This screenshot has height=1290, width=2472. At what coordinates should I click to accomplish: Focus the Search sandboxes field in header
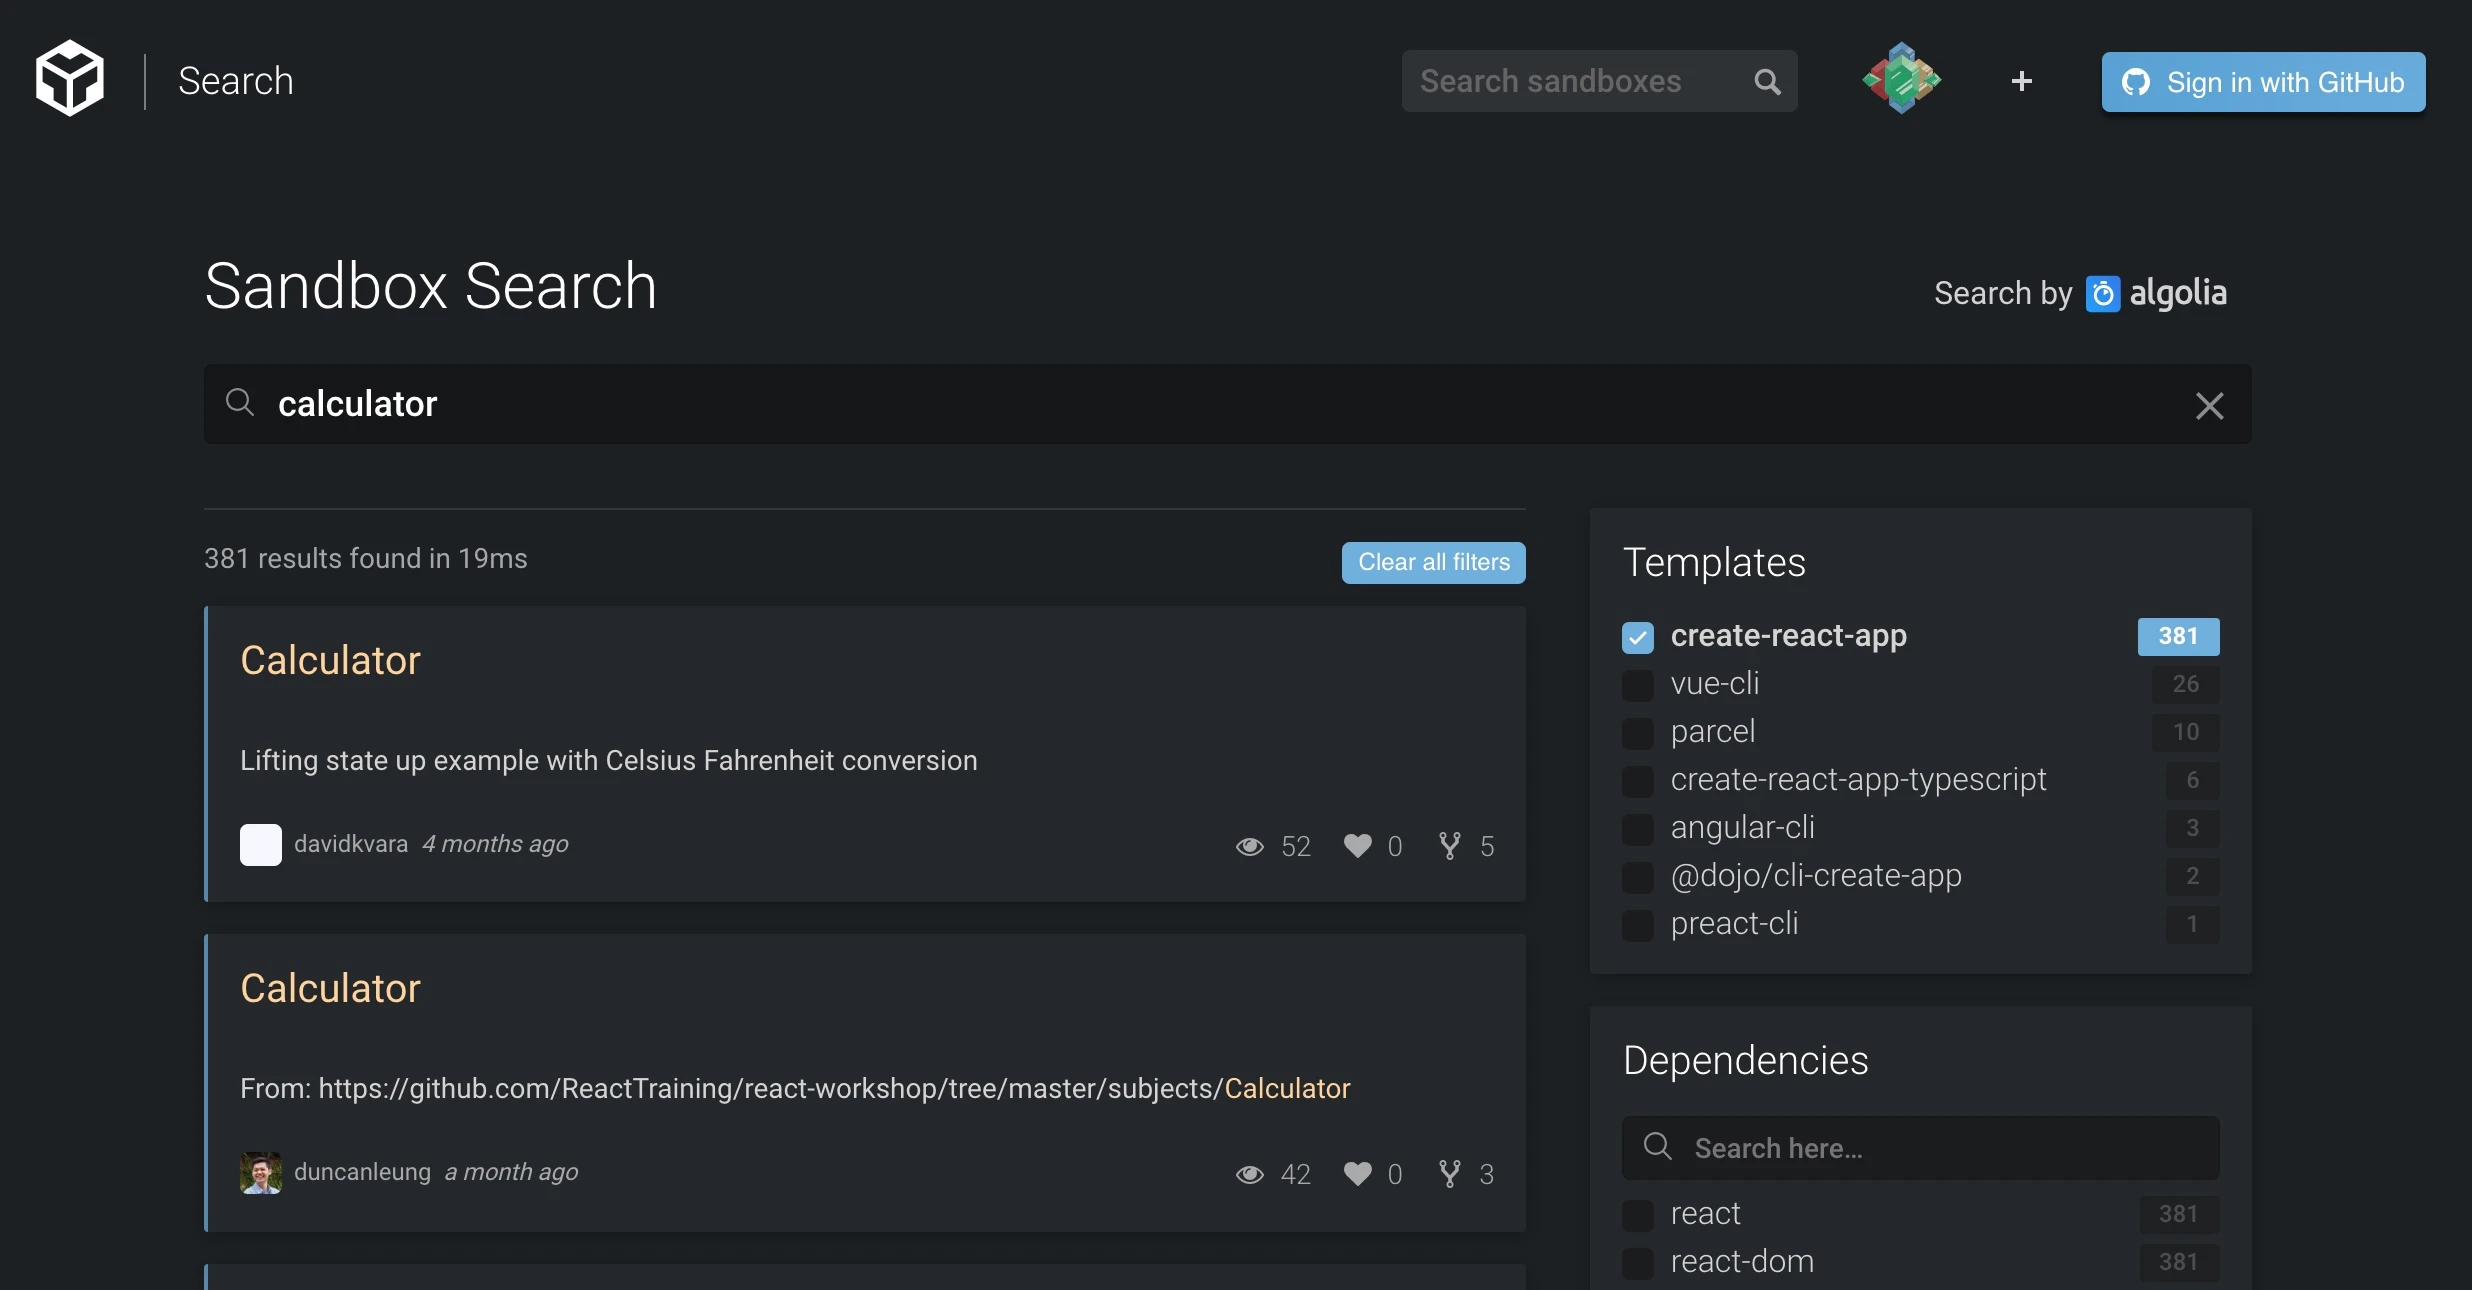1599,81
